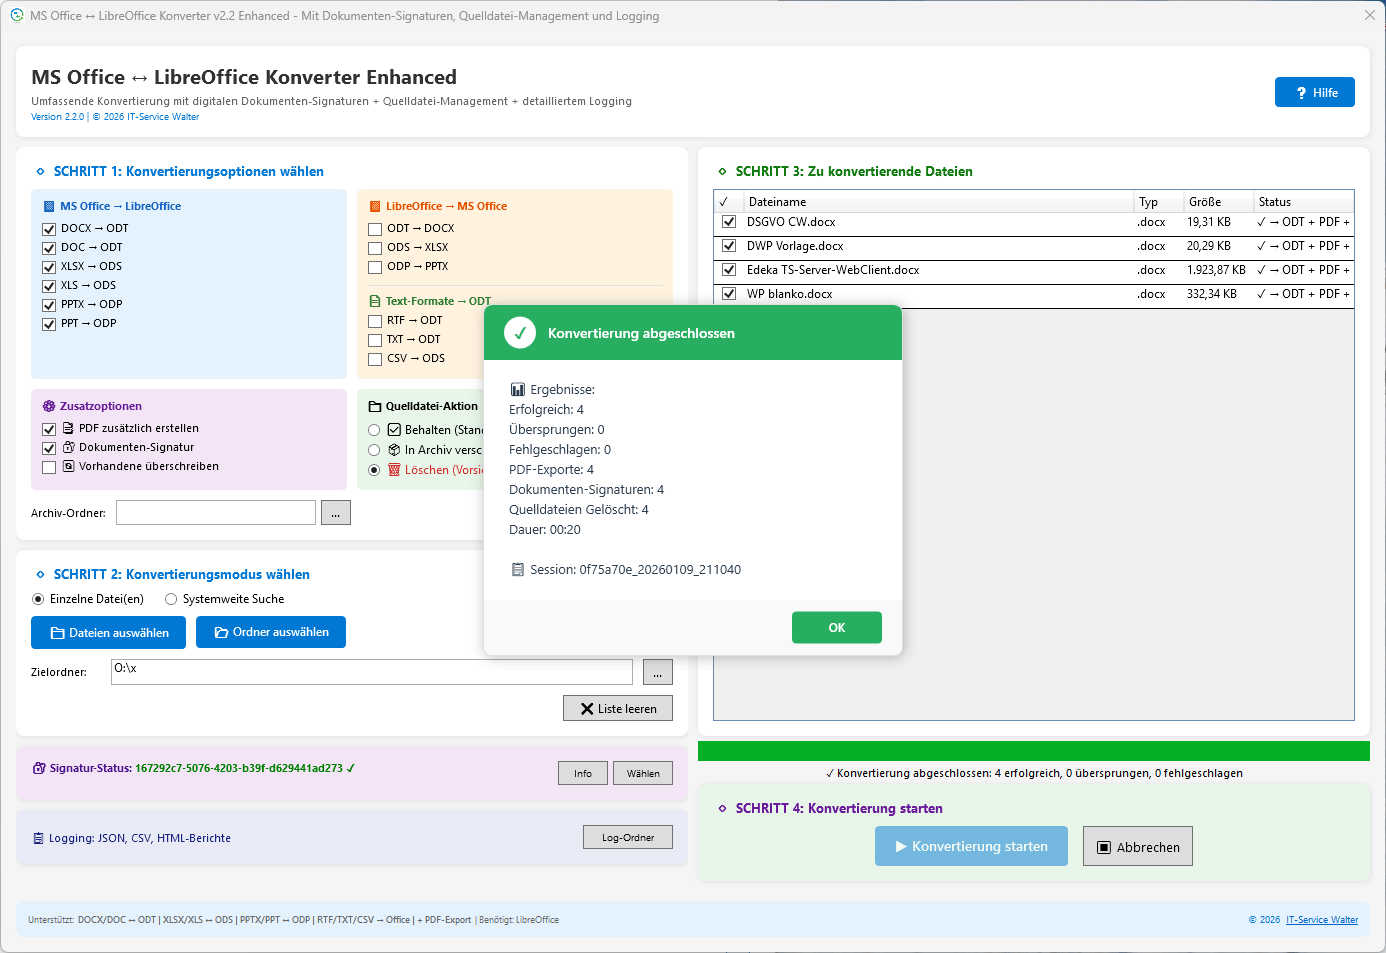Viewport: 1386px width, 953px height.
Task: Click the green checkmark icon in the dialog header
Action: 520,333
